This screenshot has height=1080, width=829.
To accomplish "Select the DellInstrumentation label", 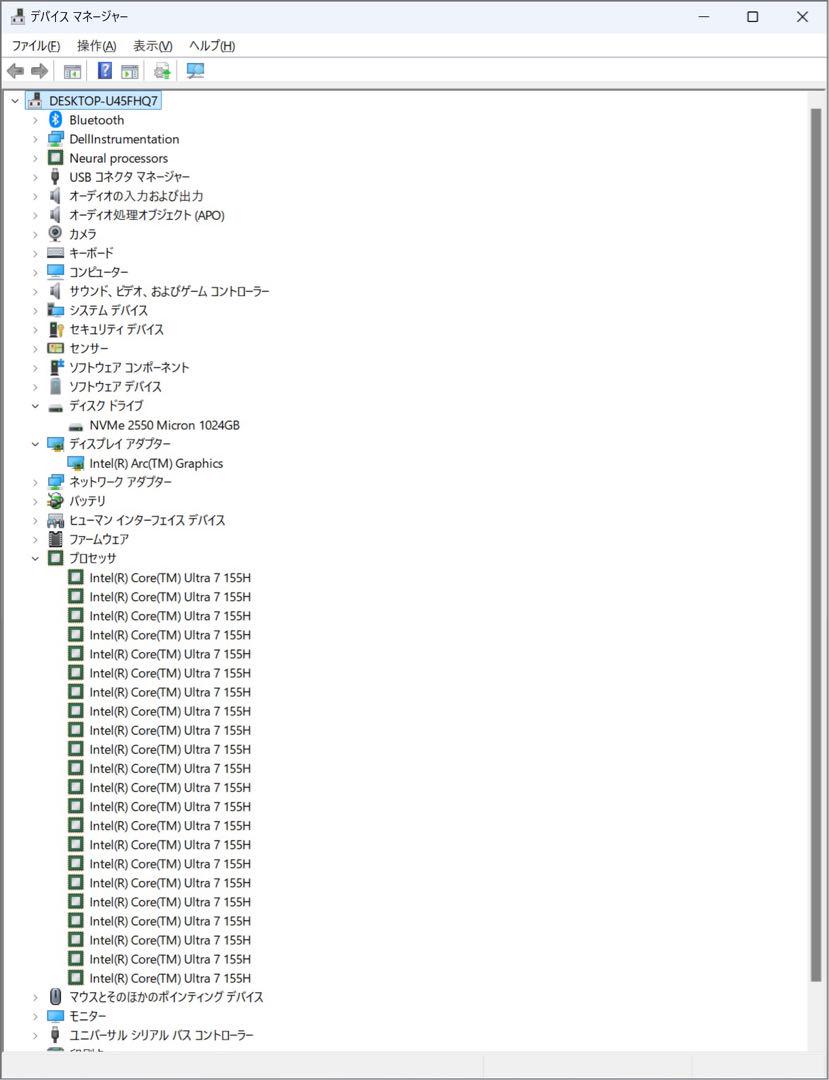I will (x=124, y=139).
